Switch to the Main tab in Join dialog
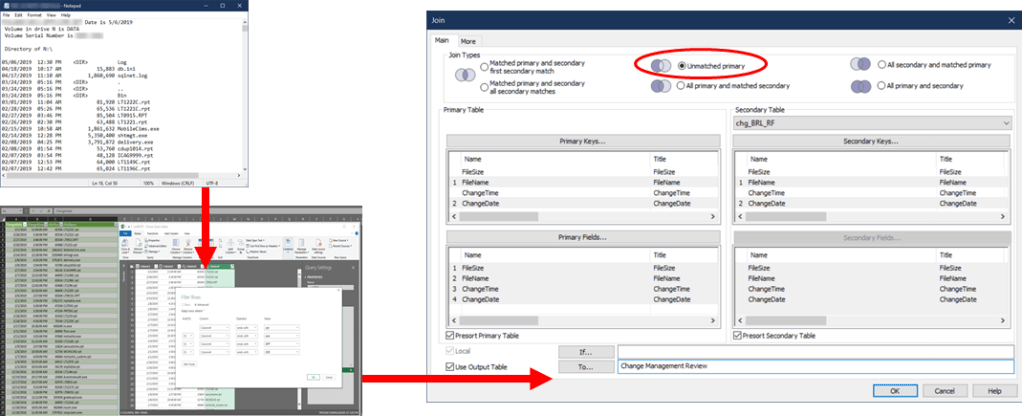 (443, 41)
